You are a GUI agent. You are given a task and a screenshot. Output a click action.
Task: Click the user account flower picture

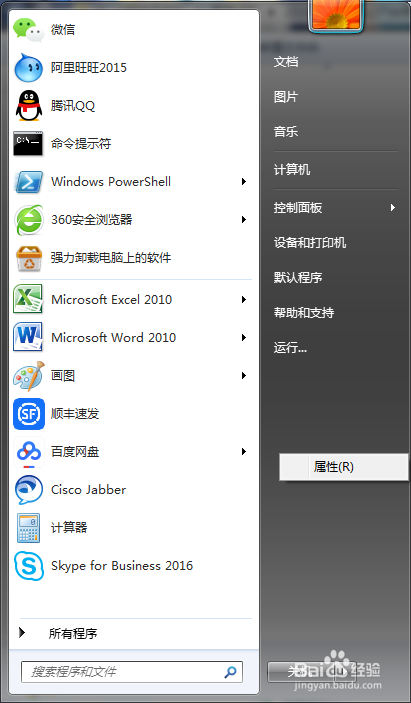coord(336,14)
